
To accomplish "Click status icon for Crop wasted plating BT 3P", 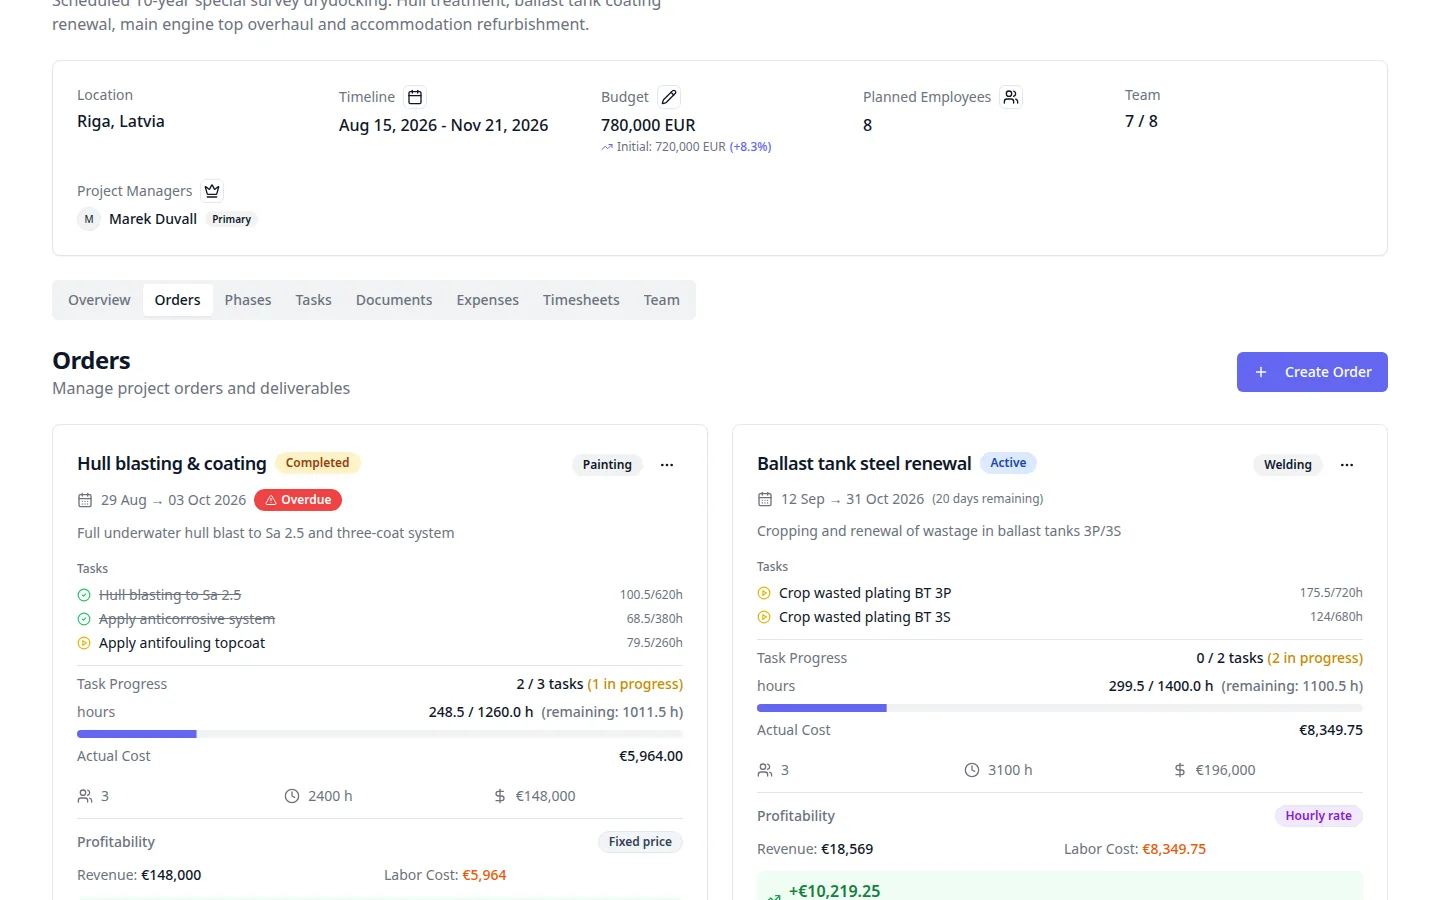I will coord(764,593).
